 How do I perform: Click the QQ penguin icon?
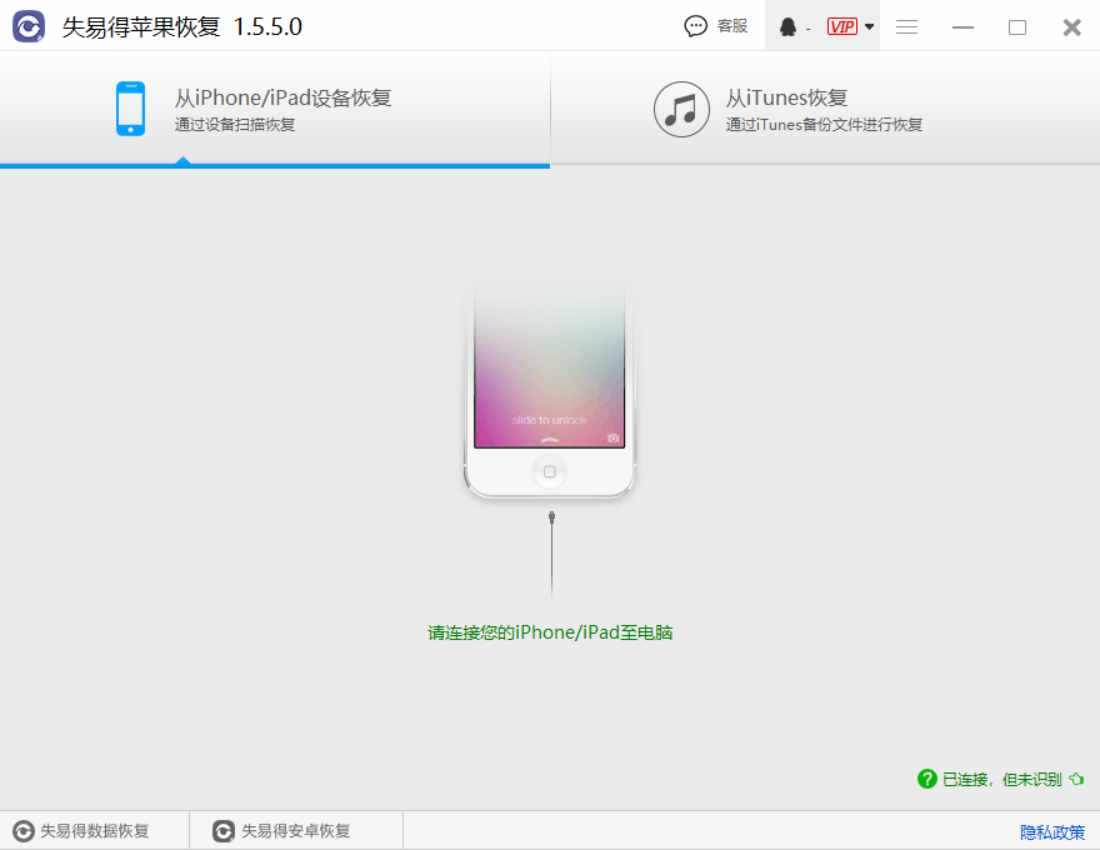[789, 27]
